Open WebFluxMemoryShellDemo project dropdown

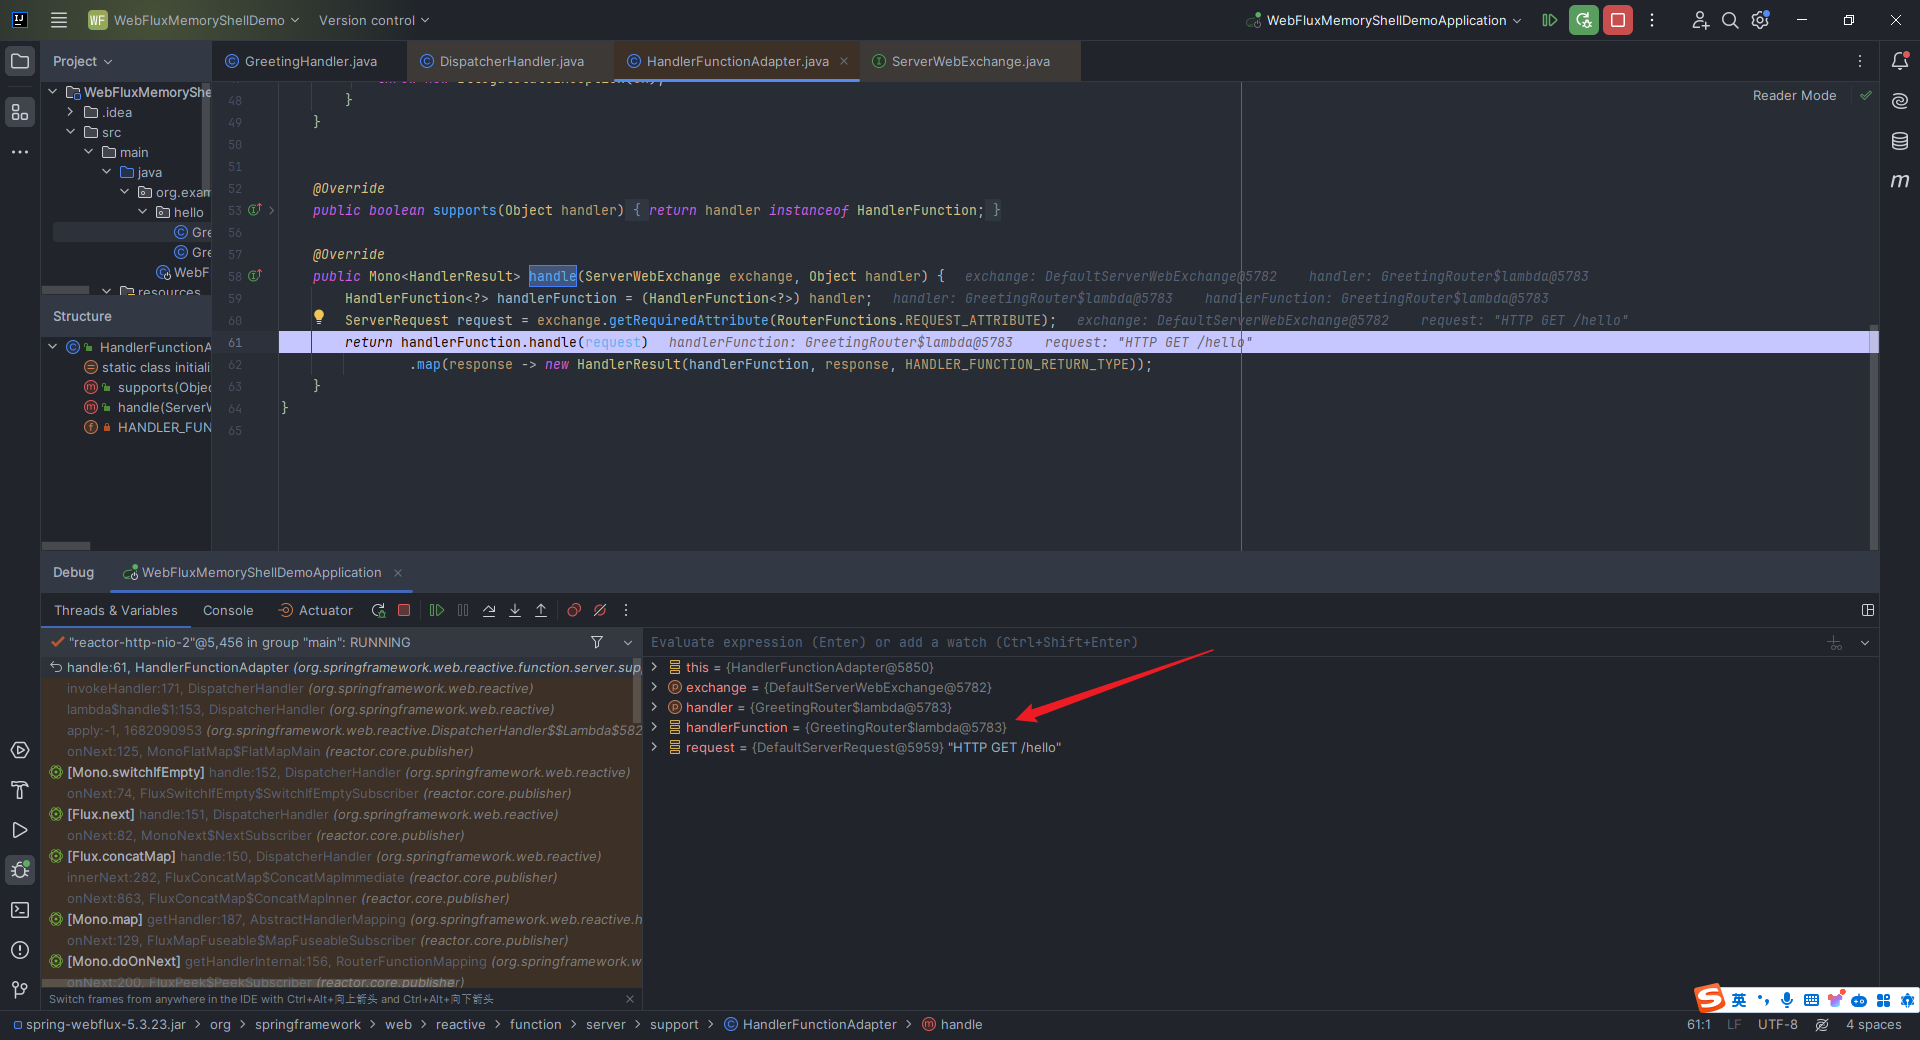(194, 20)
